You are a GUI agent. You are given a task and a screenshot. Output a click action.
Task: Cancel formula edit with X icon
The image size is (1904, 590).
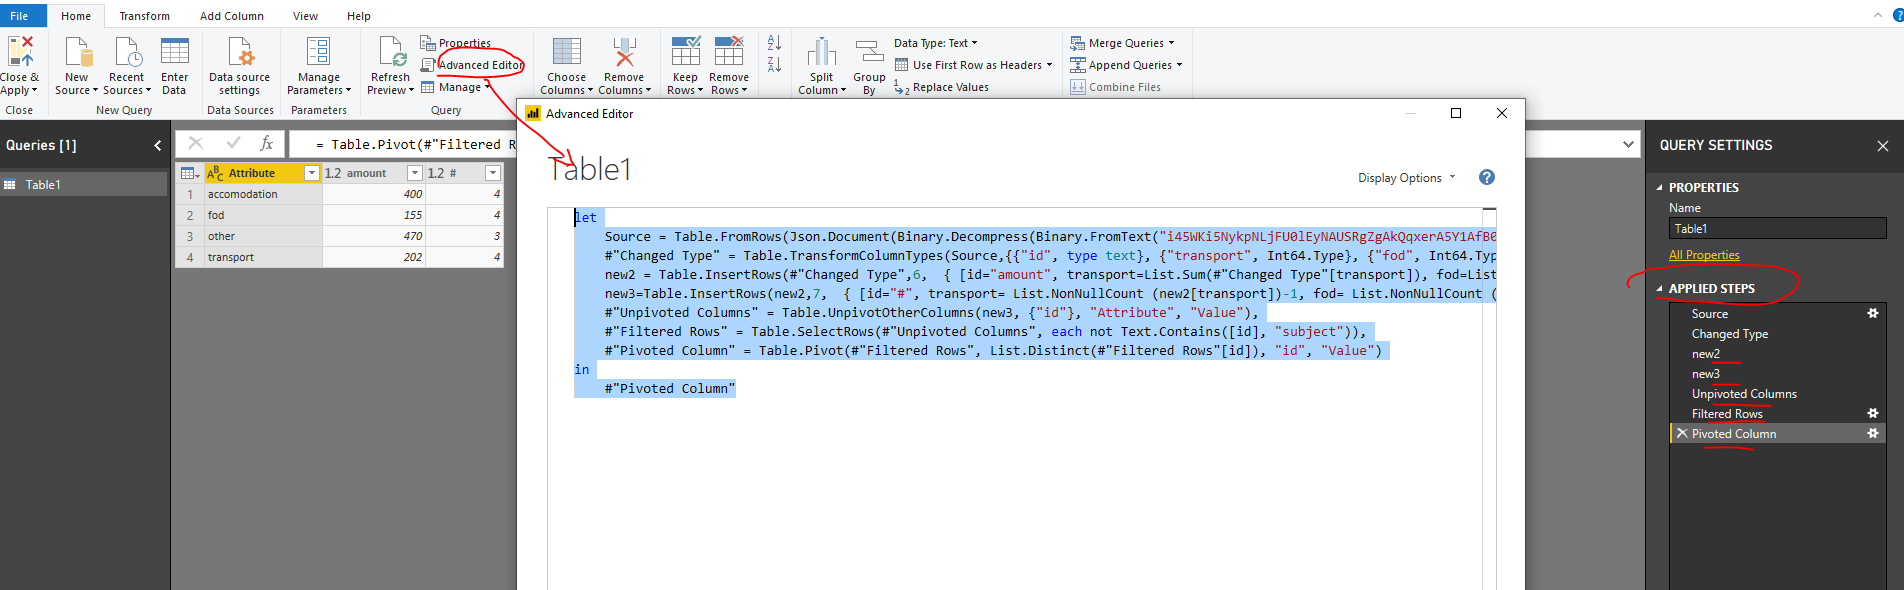tap(196, 144)
